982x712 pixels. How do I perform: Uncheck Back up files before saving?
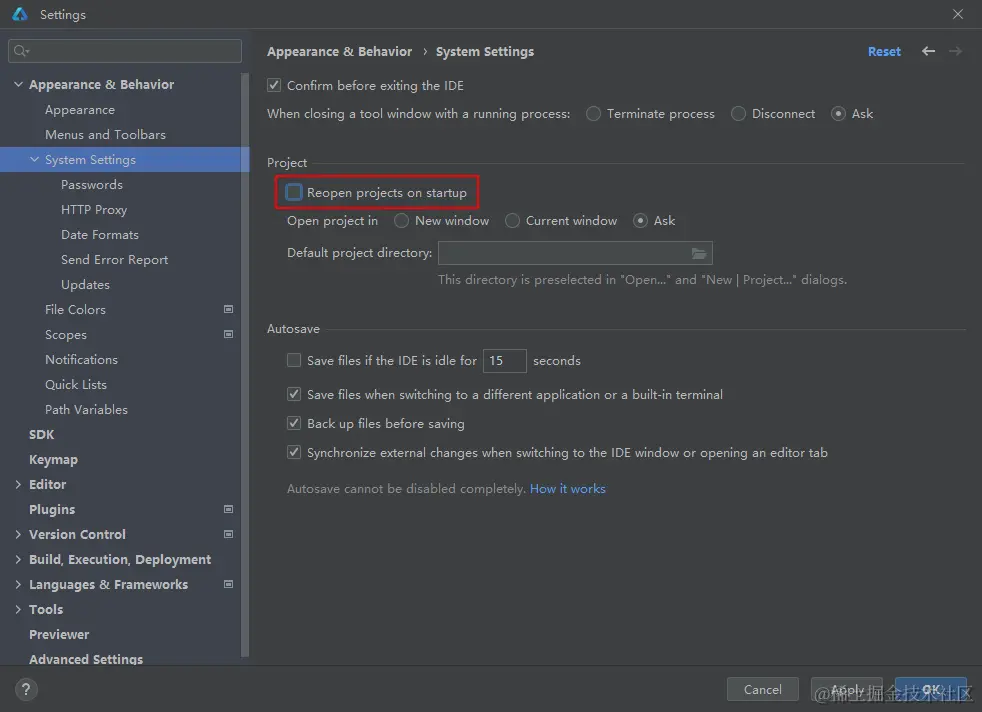coord(294,423)
